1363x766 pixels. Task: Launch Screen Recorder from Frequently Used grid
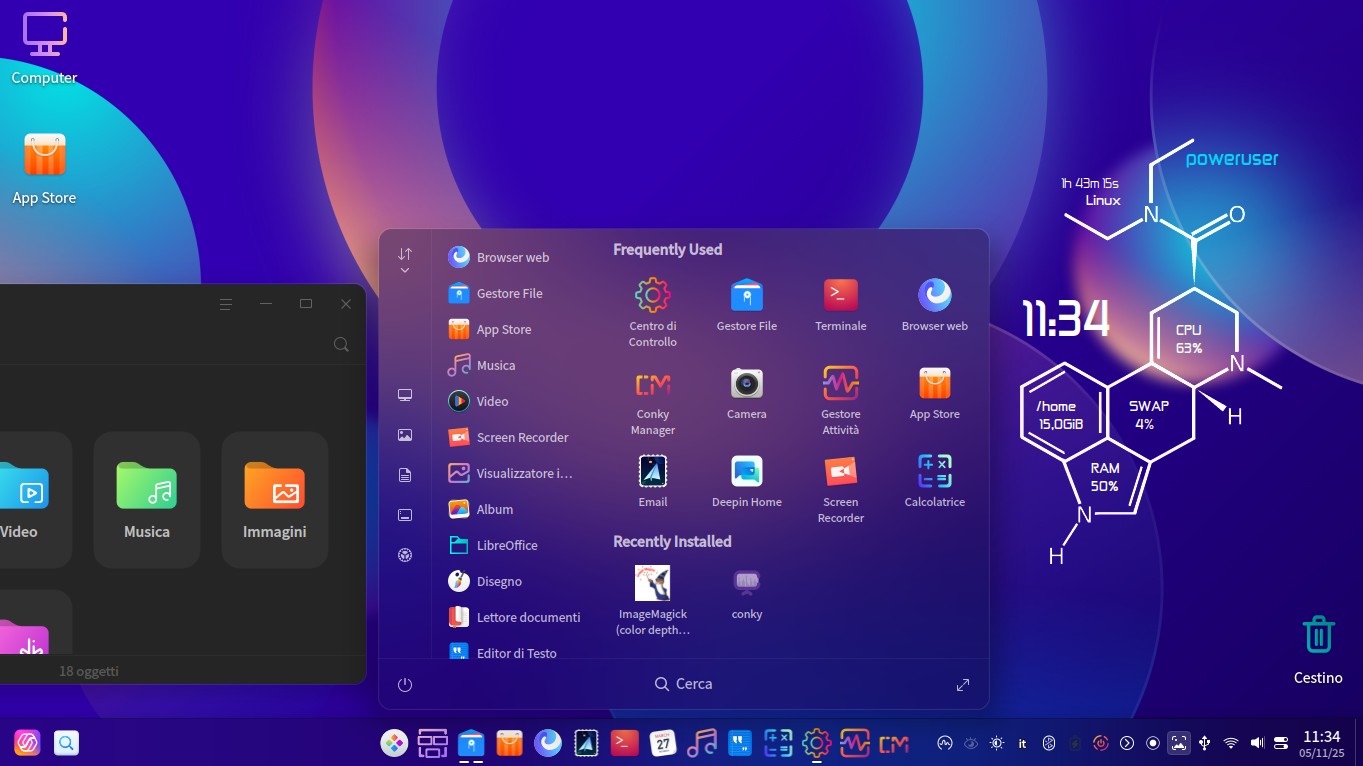(x=841, y=487)
